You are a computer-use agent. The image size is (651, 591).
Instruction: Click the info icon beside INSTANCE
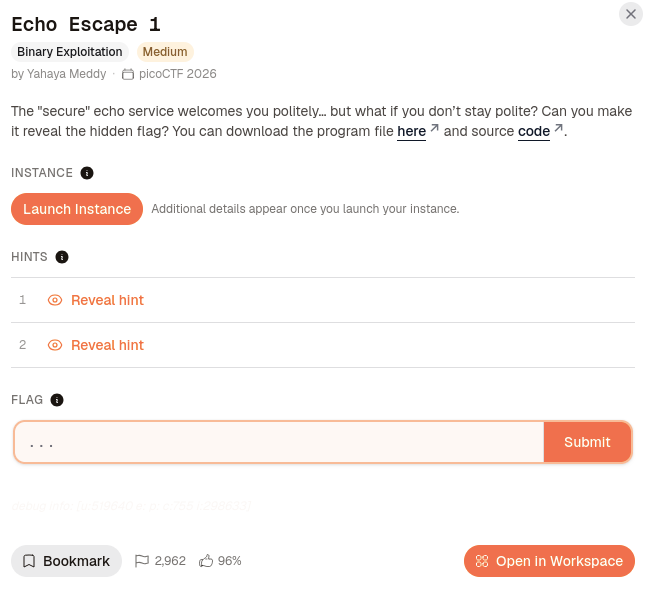[87, 173]
